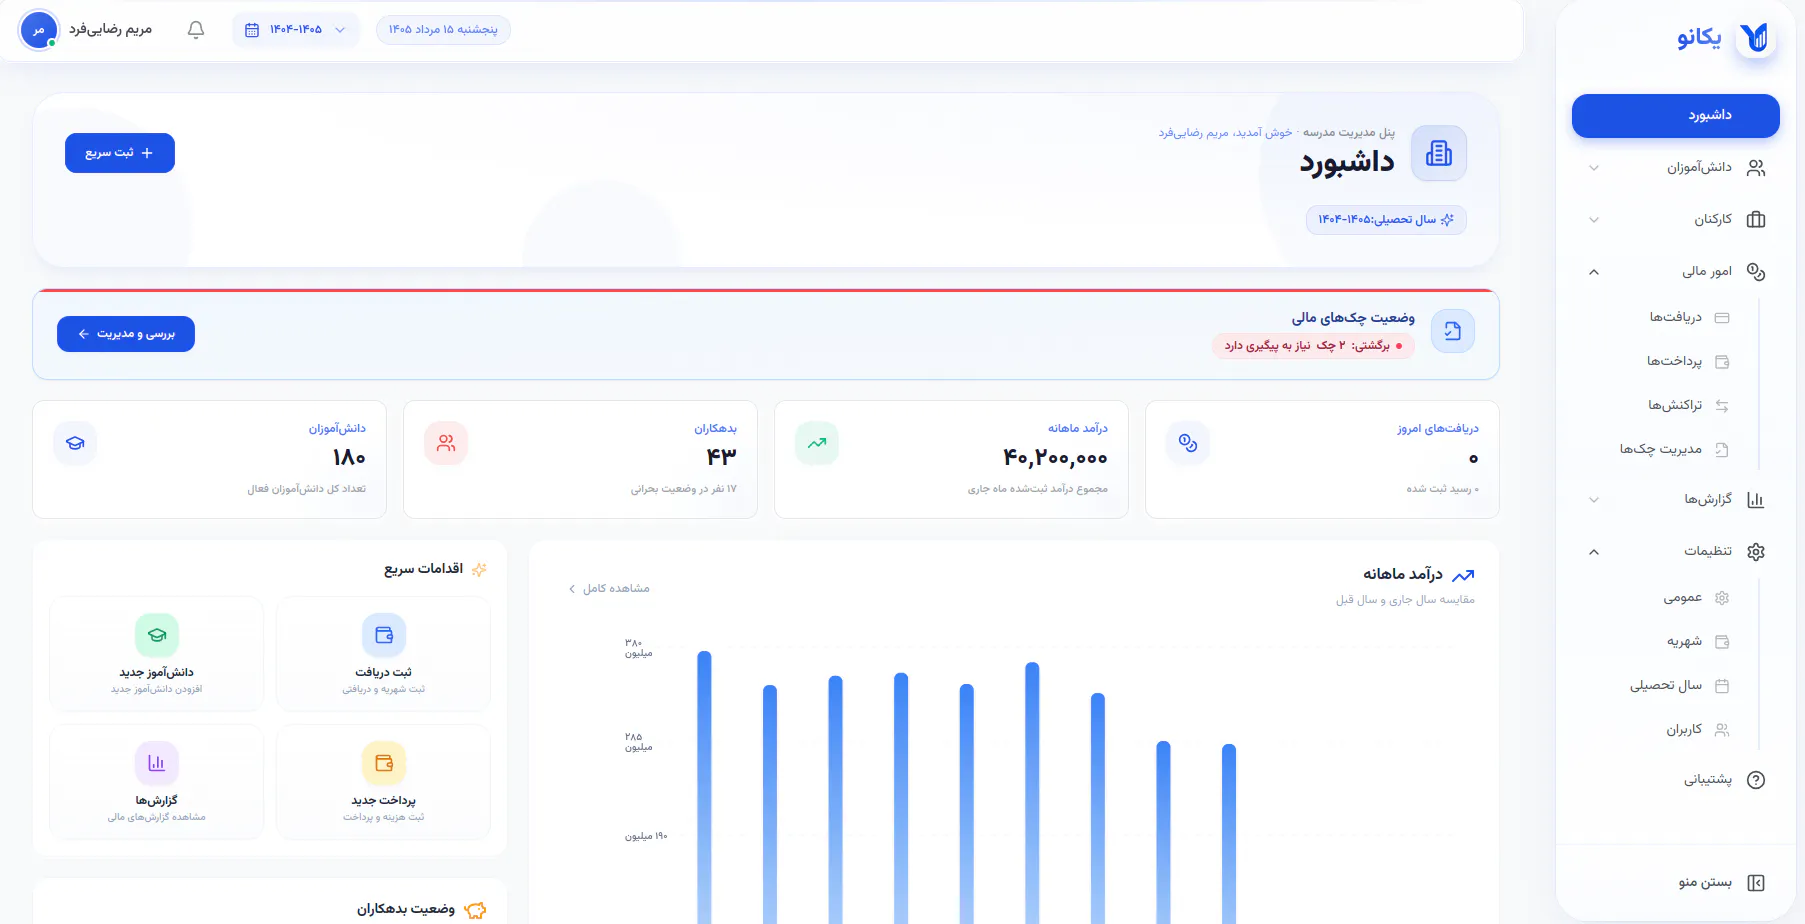
Task: Click the transactions swap arrows icon
Action: click(1722, 406)
